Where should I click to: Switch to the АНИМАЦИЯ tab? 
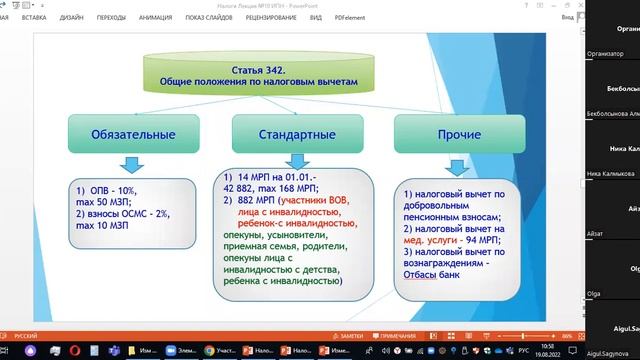point(156,18)
